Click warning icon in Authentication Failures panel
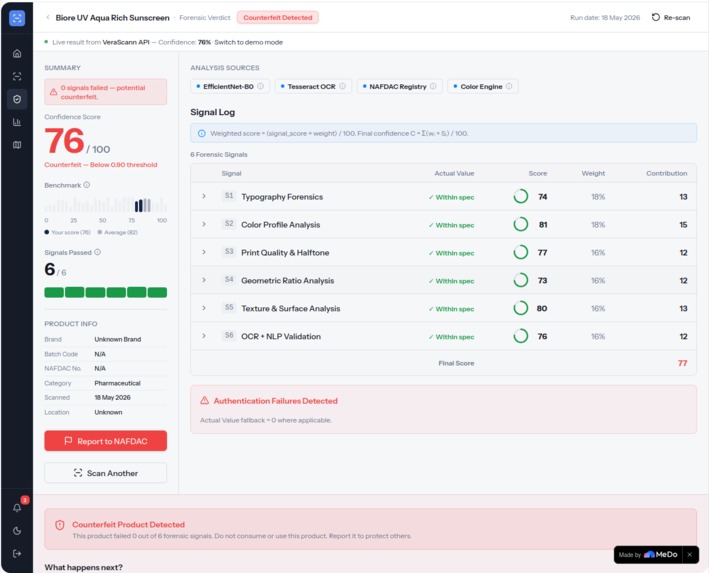The width and height of the screenshot is (709, 573). coord(204,401)
